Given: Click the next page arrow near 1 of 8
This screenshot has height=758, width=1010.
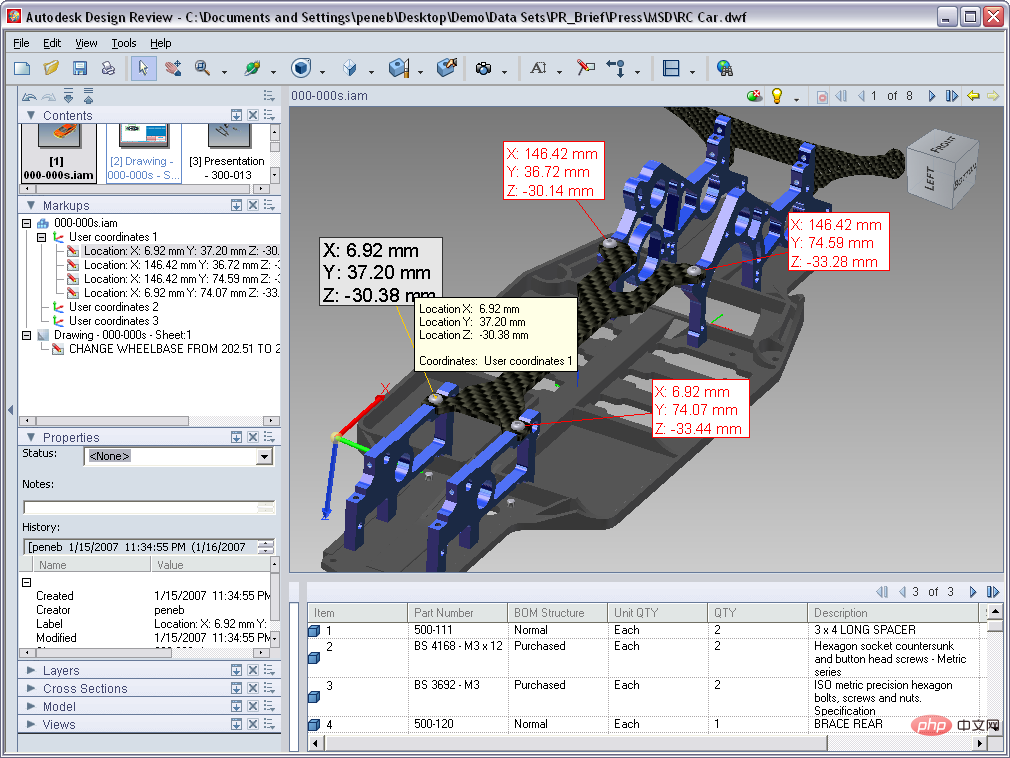Looking at the screenshot, I should [x=932, y=95].
